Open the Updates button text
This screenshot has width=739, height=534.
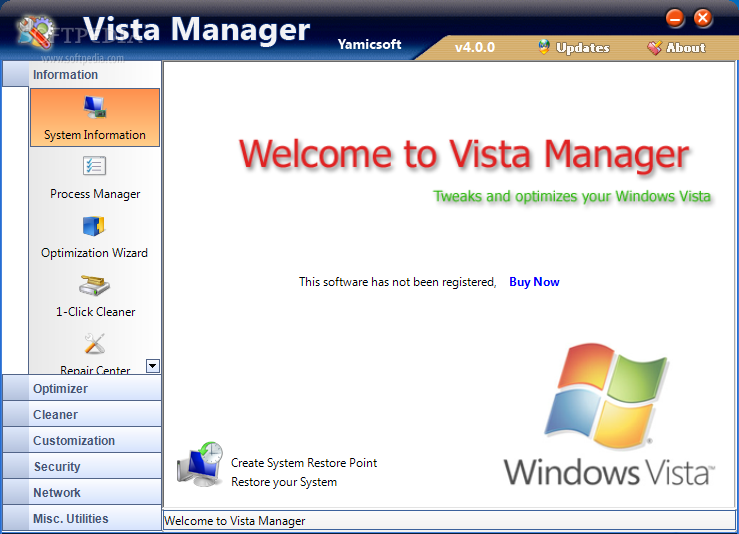coord(583,48)
